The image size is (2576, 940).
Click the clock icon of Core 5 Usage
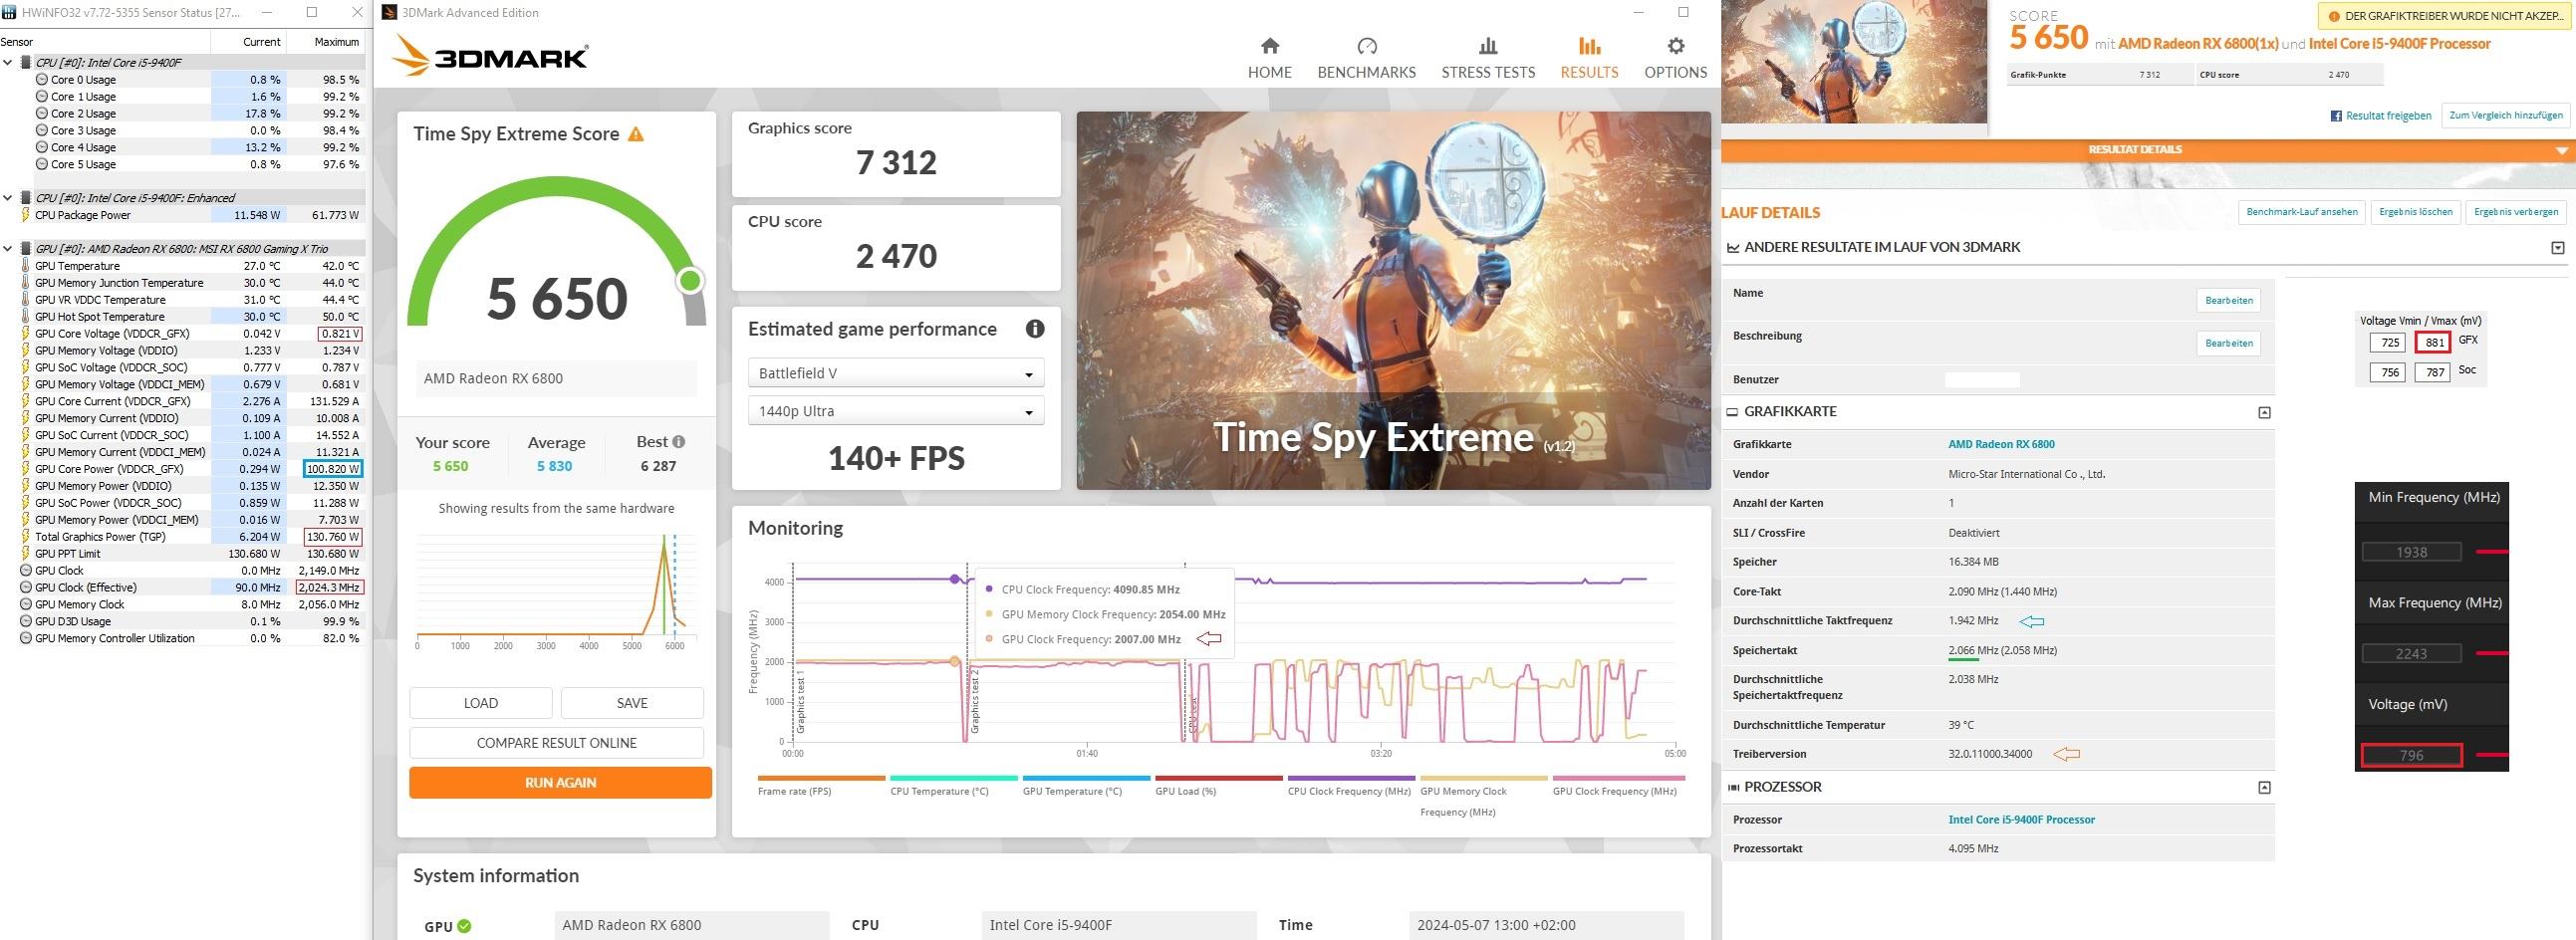pos(41,164)
